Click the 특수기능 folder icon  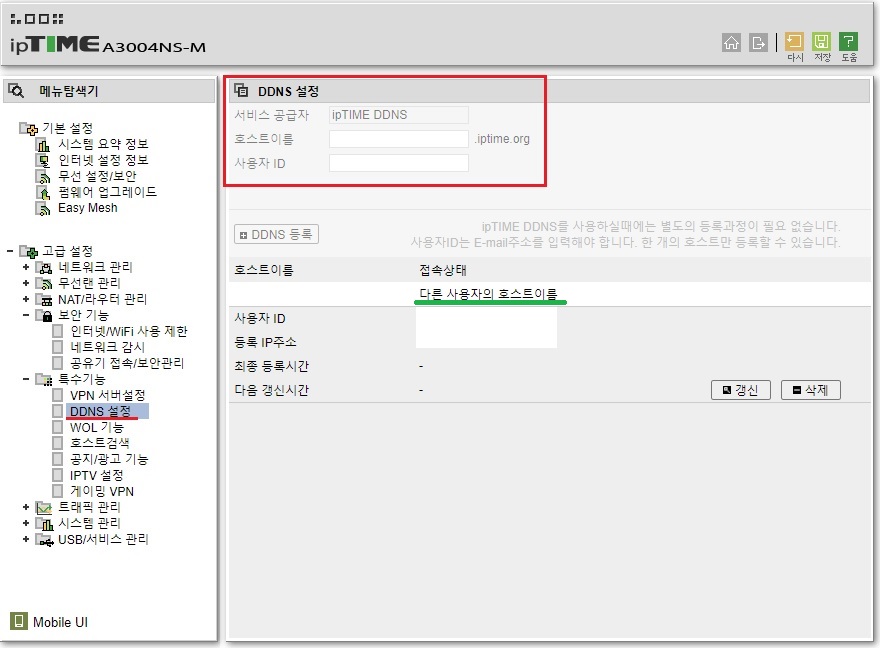(x=44, y=380)
